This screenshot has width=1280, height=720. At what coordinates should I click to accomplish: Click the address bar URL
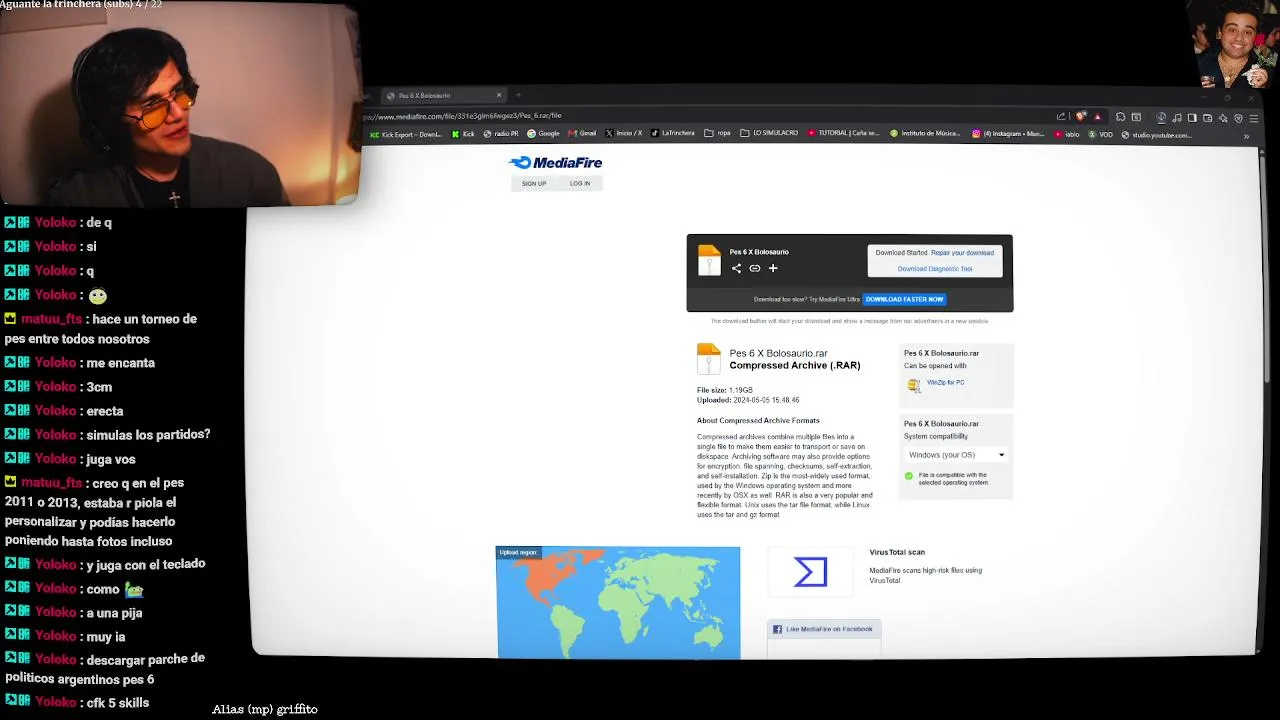pos(462,116)
